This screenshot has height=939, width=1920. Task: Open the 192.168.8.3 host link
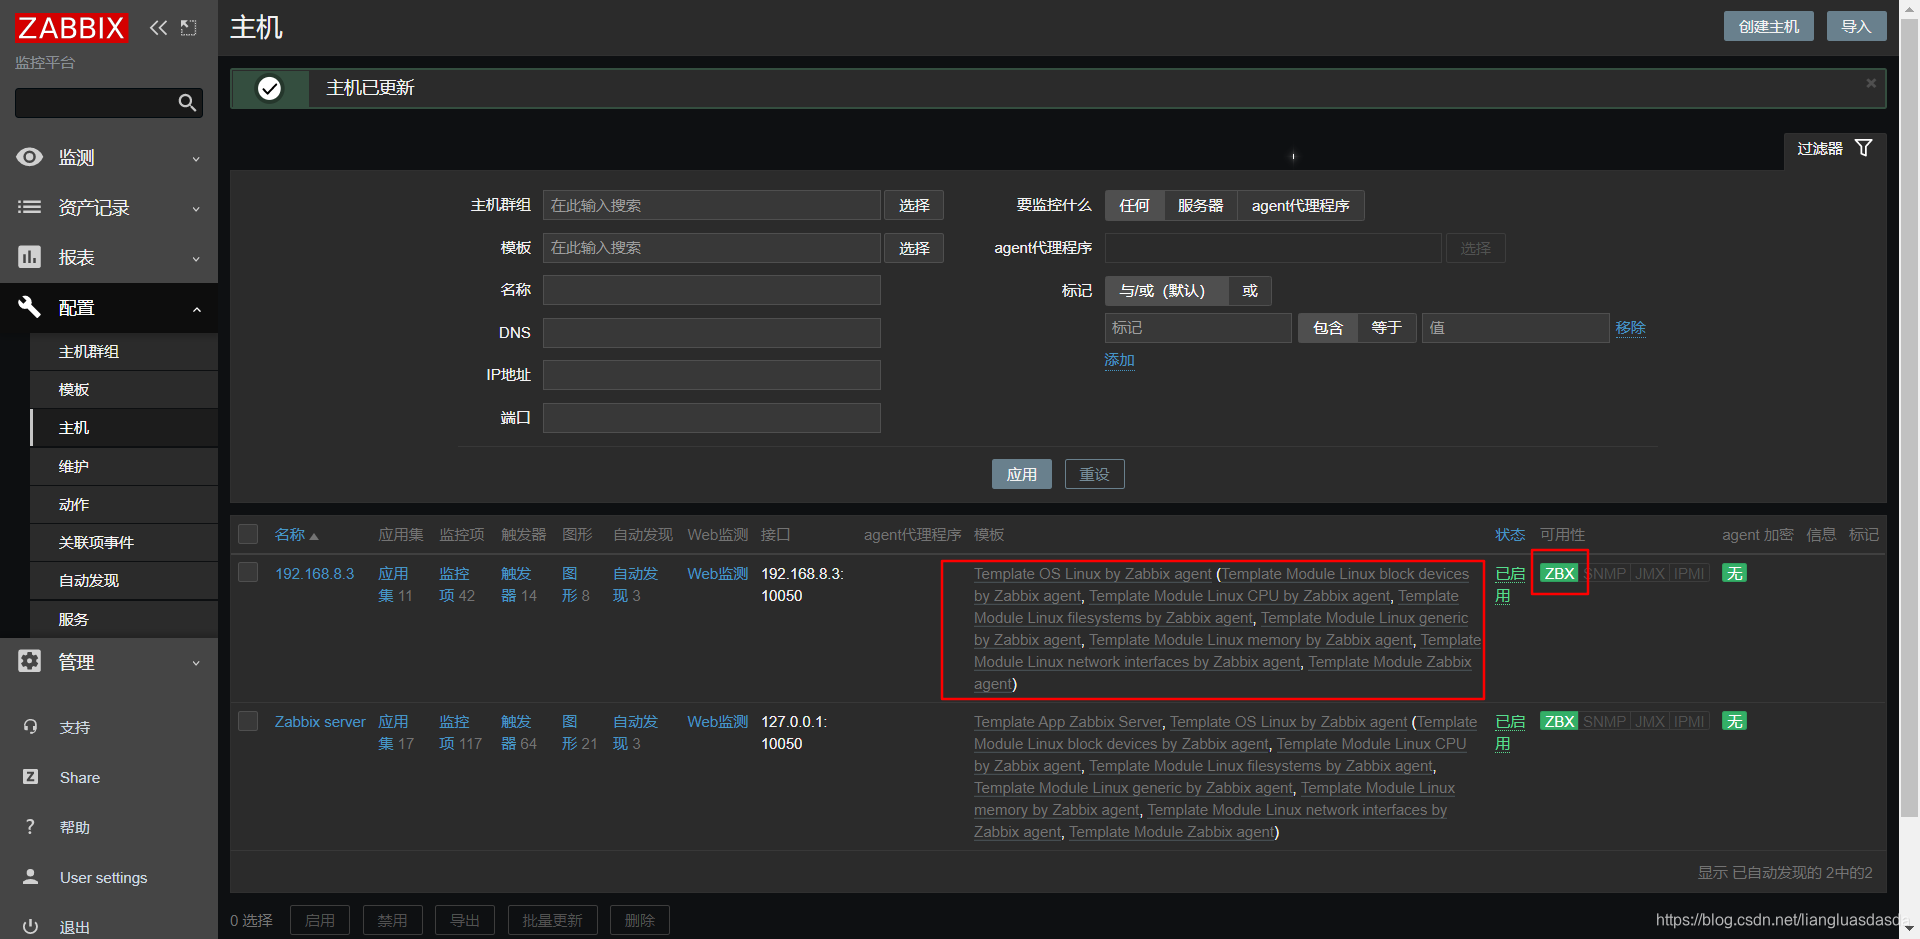click(314, 573)
